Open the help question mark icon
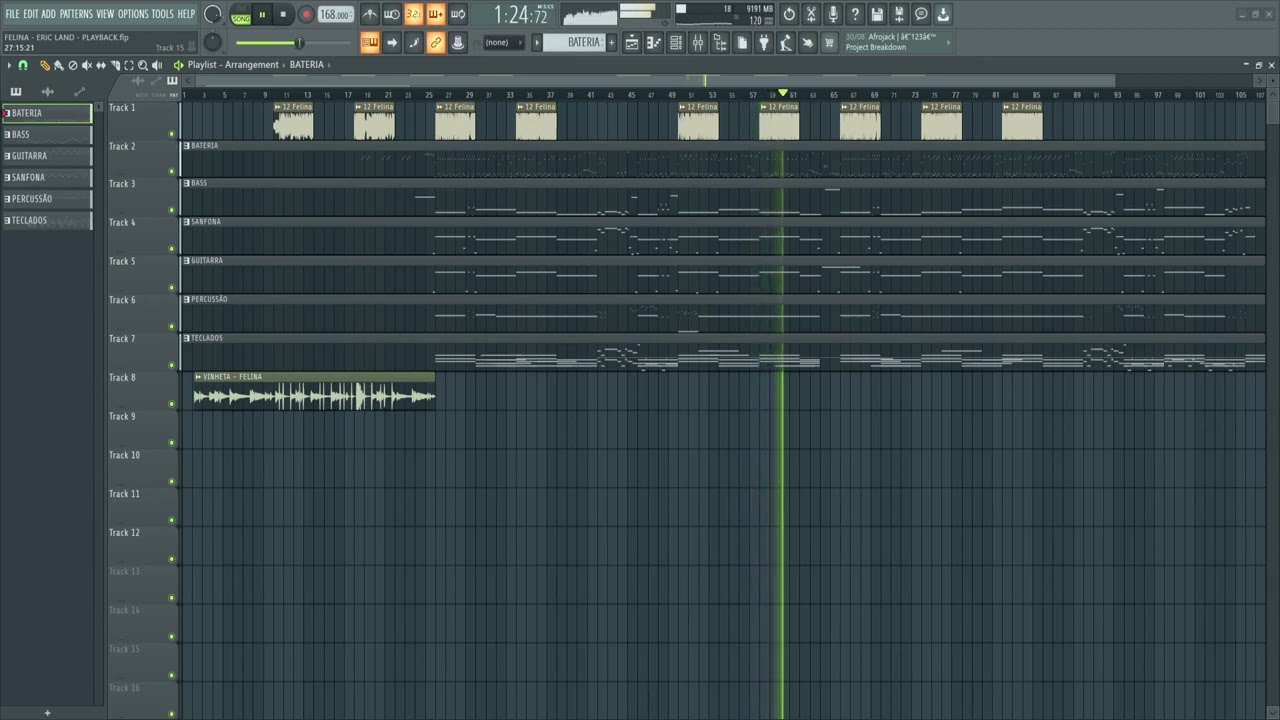Screen dimensions: 1280x720 pos(854,14)
